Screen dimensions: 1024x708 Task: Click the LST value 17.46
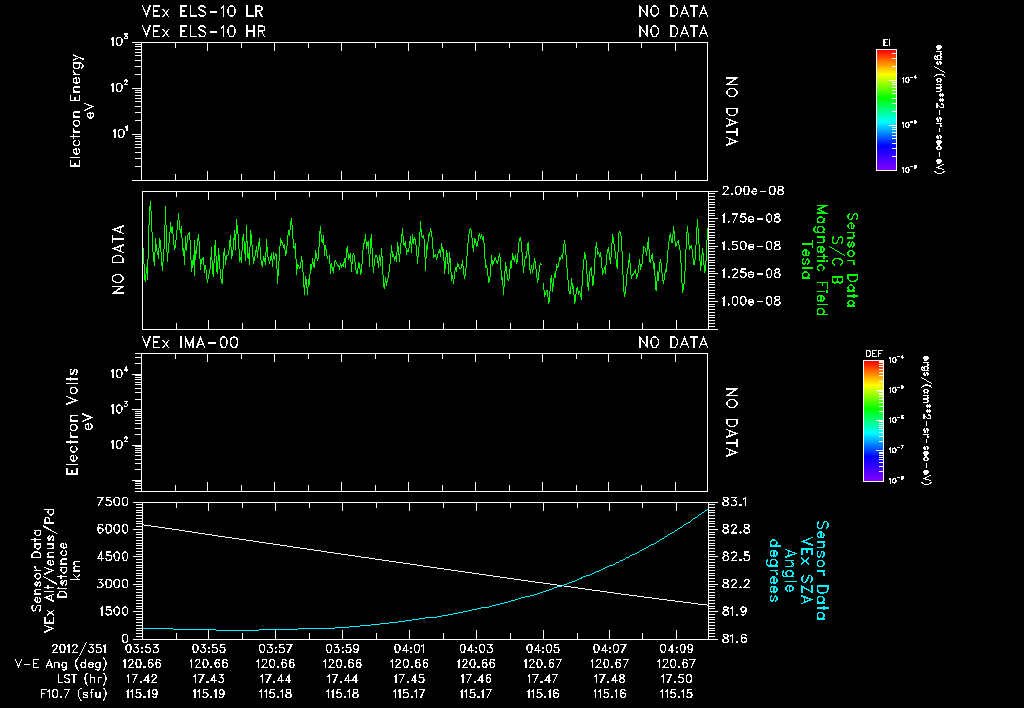coord(476,679)
